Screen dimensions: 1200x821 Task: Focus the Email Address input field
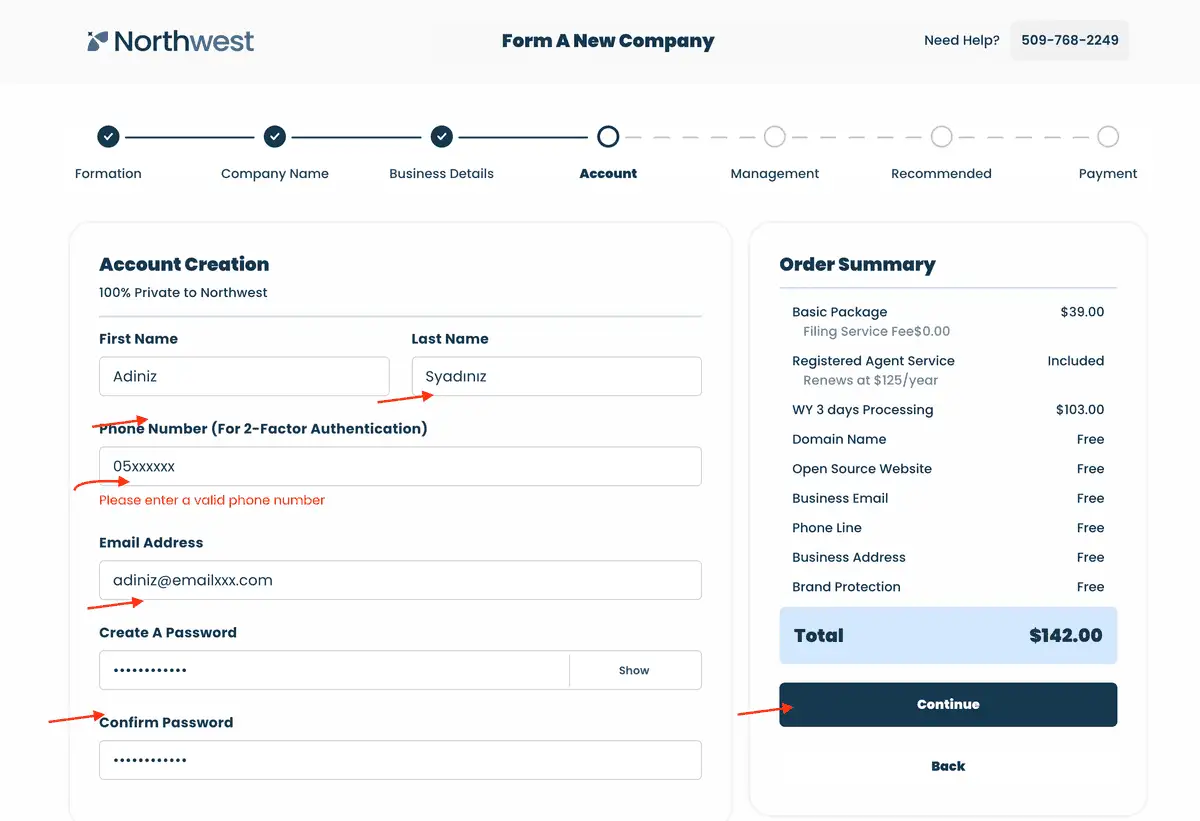[400, 581]
